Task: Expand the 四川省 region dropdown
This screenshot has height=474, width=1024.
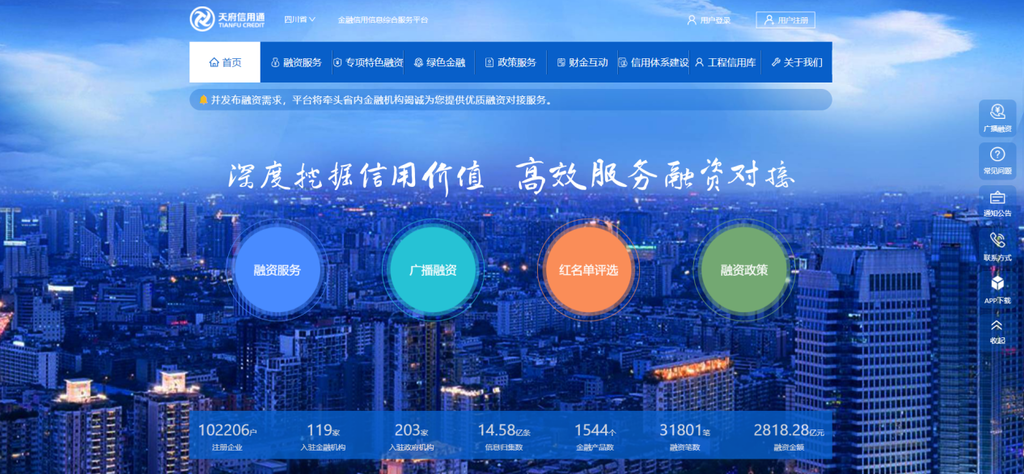Action: point(299,19)
